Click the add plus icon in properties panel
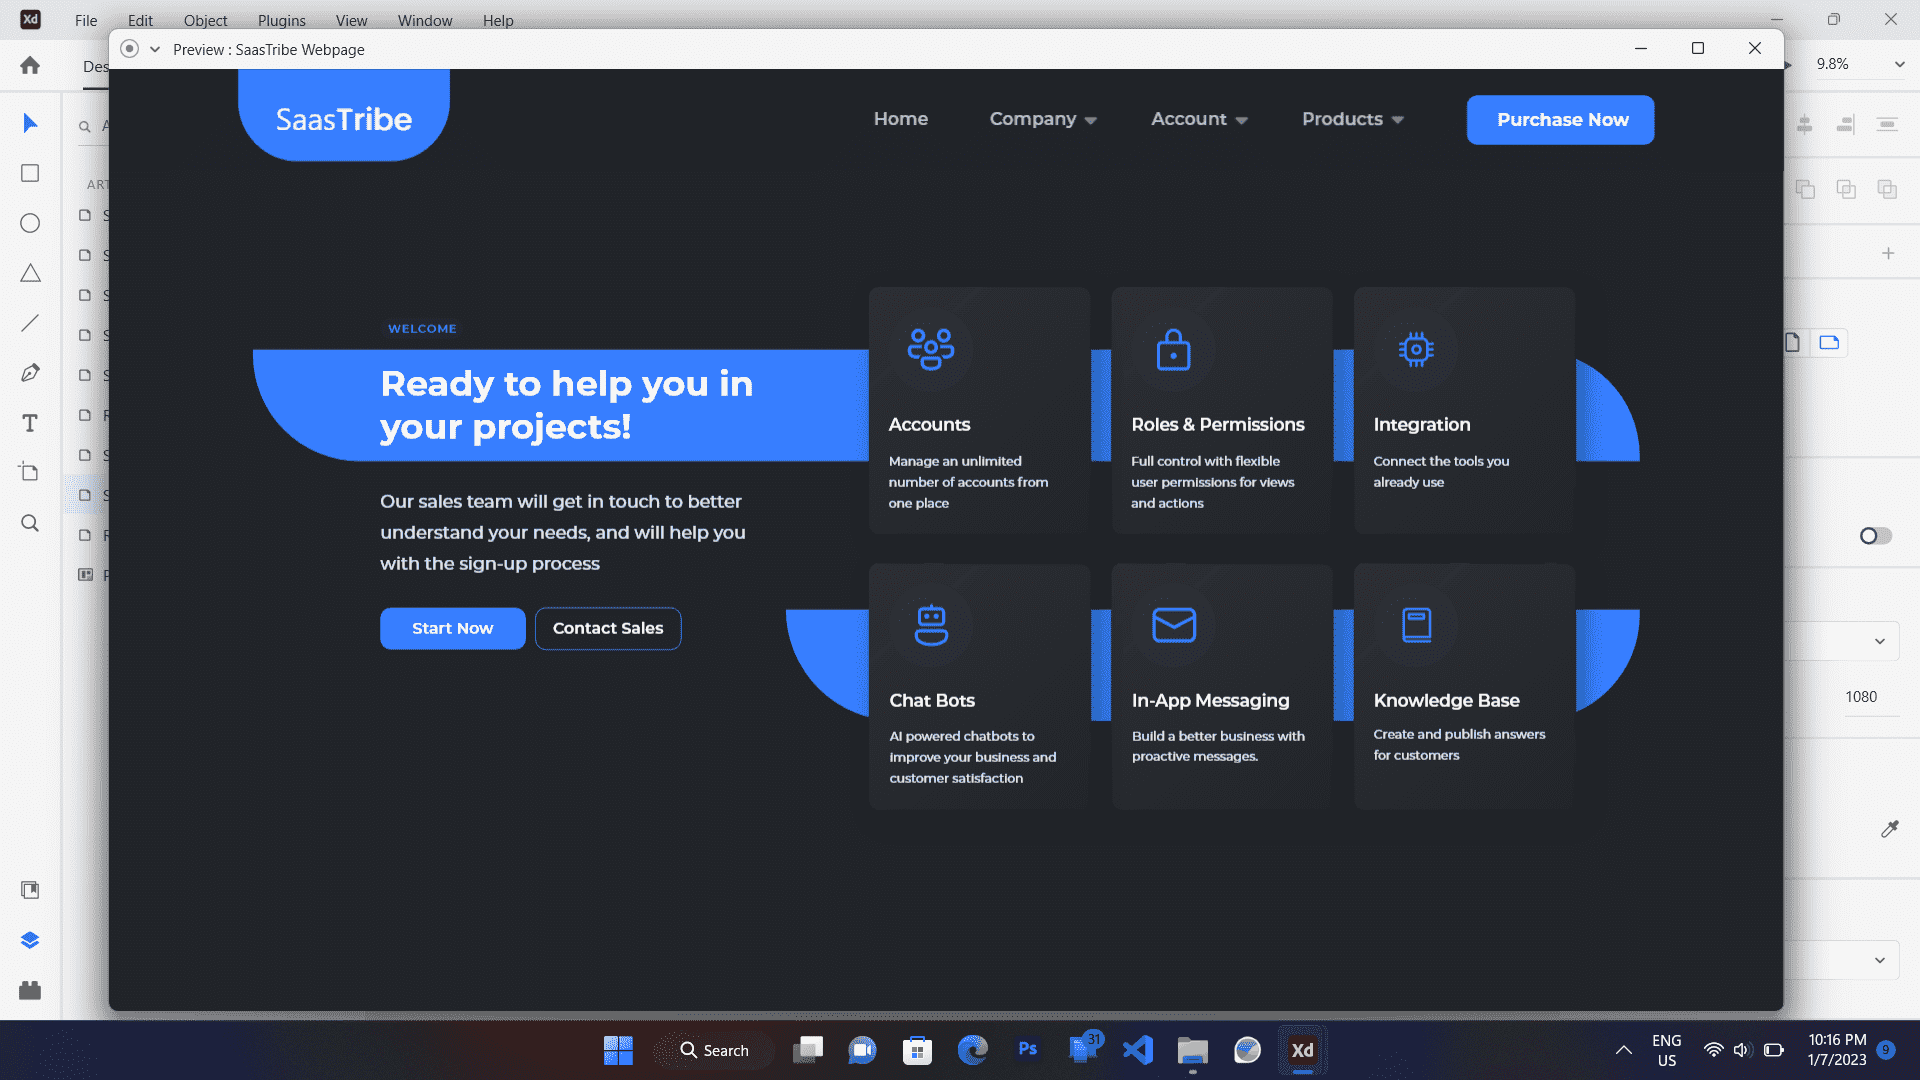 pos(1888,253)
